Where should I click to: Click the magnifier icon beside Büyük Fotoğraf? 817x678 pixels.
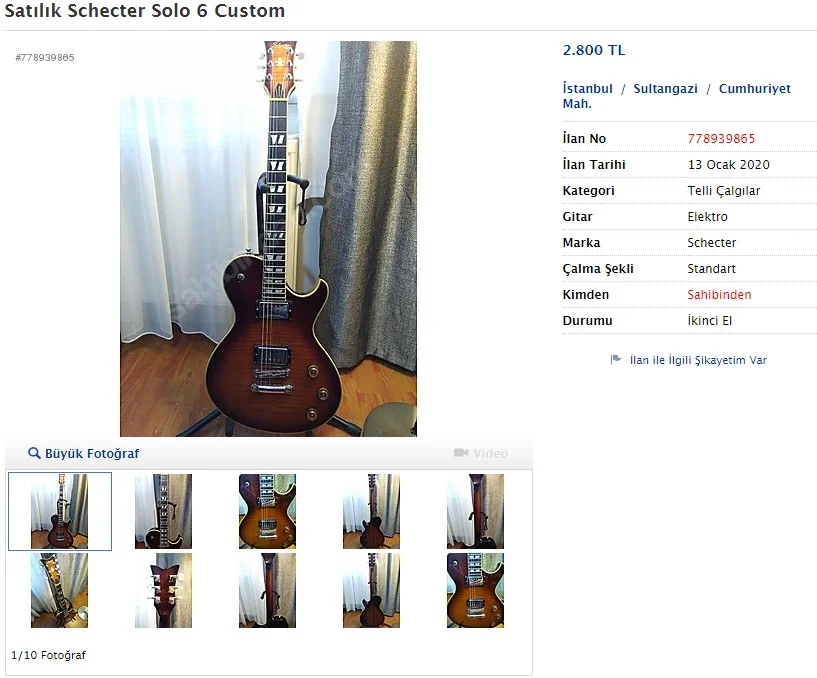(34, 453)
